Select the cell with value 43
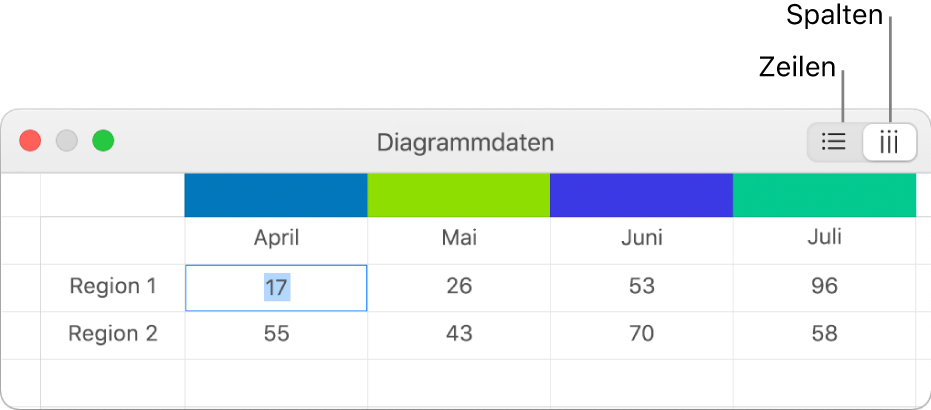This screenshot has height=410, width=931. [459, 334]
